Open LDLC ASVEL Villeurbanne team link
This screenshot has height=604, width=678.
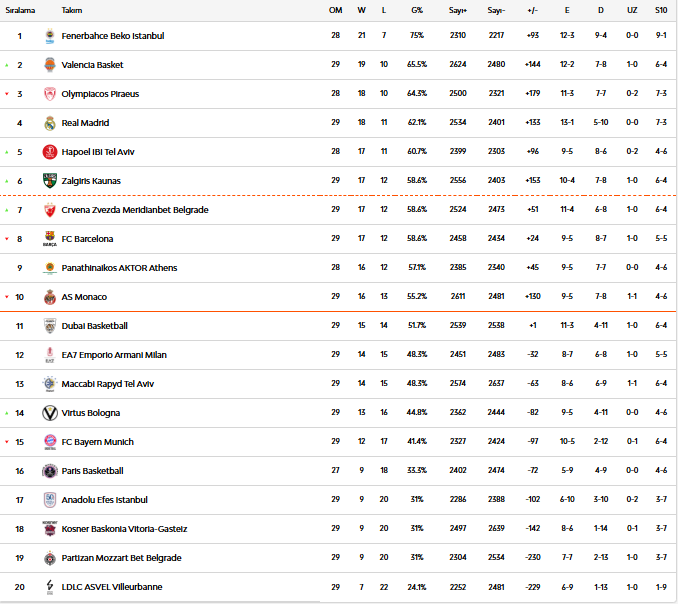(x=111, y=587)
